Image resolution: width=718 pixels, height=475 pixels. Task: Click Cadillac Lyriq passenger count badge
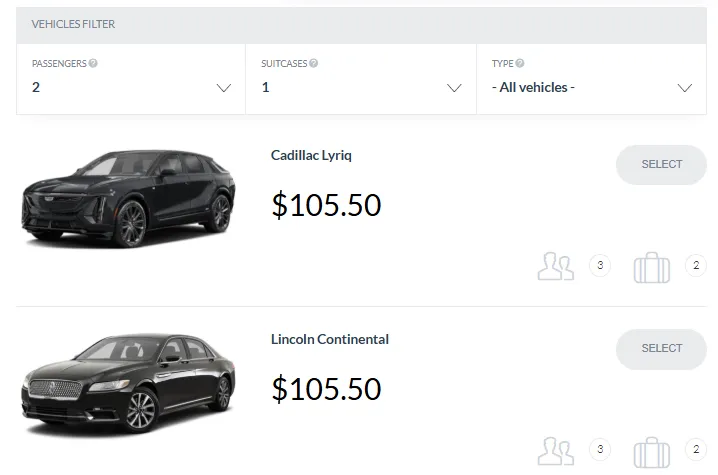[x=600, y=266]
